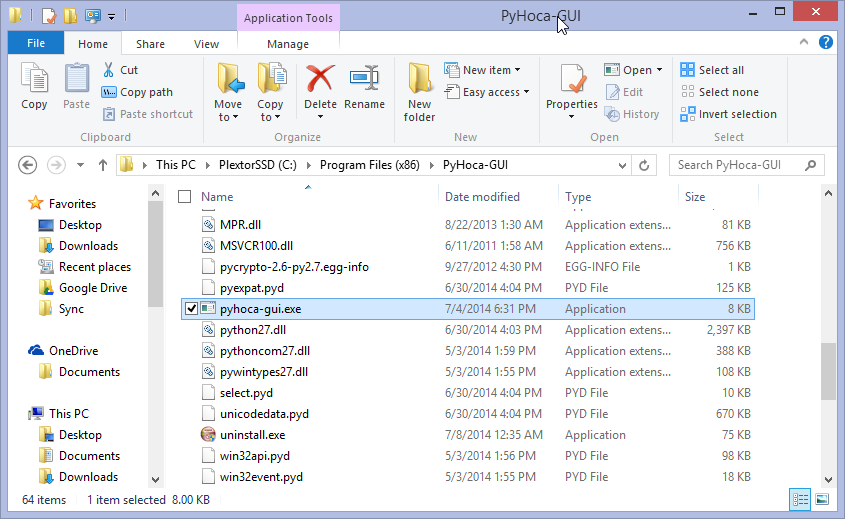845x519 pixels.
Task: Click PlextorSSD (C:) in the breadcrumb
Action: [x=258, y=165]
